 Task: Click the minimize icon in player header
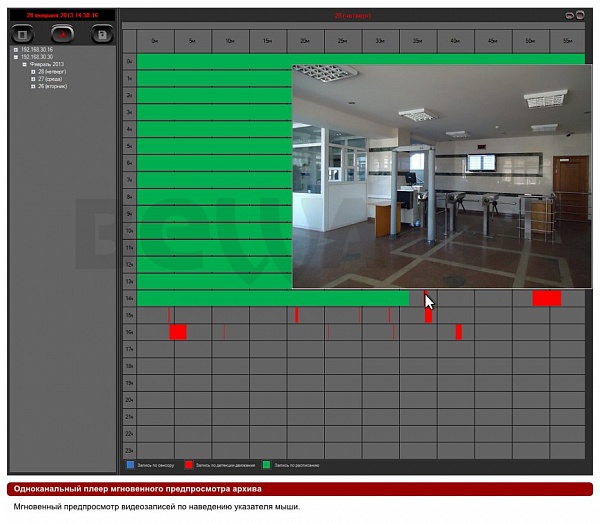tap(570, 15)
